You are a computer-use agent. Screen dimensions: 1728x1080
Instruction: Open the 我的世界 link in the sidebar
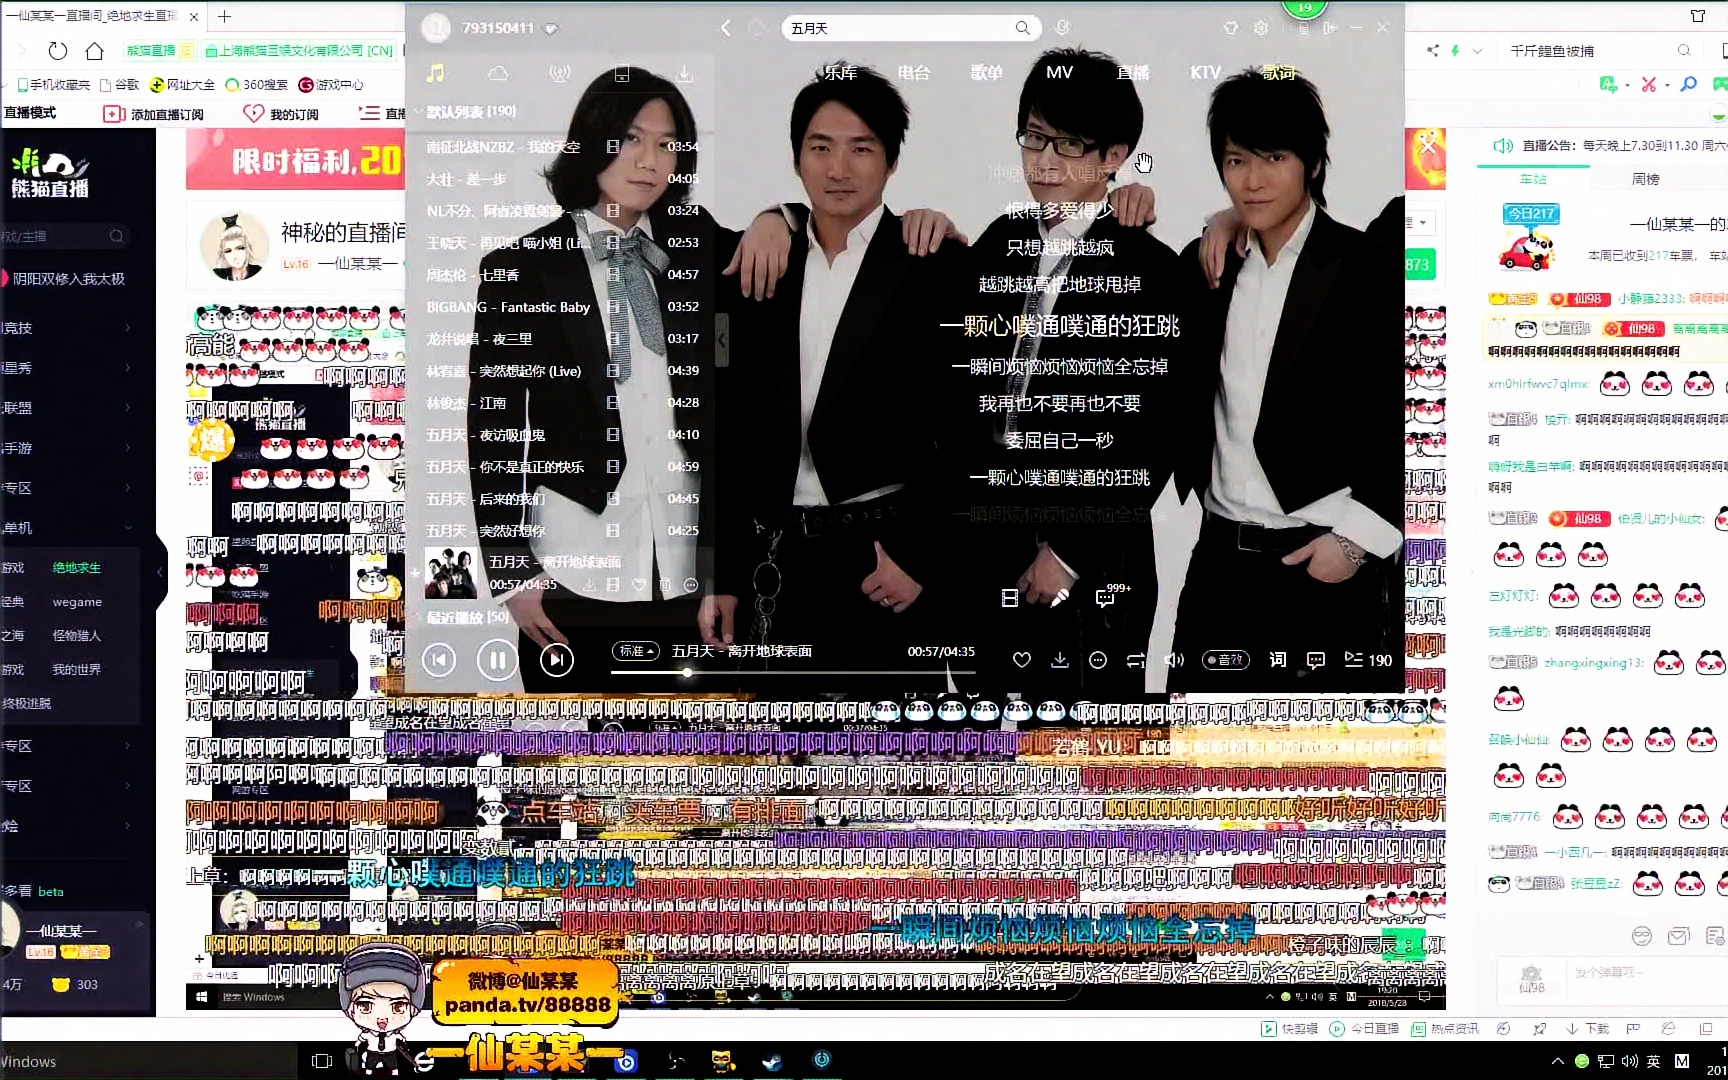[76, 670]
